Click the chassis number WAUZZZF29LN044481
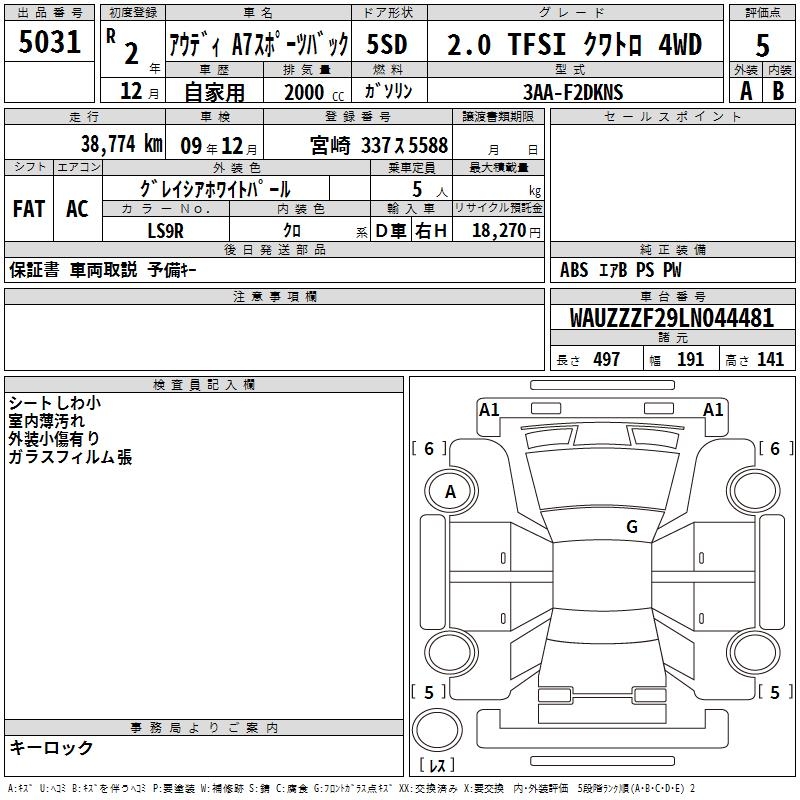 click(671, 318)
